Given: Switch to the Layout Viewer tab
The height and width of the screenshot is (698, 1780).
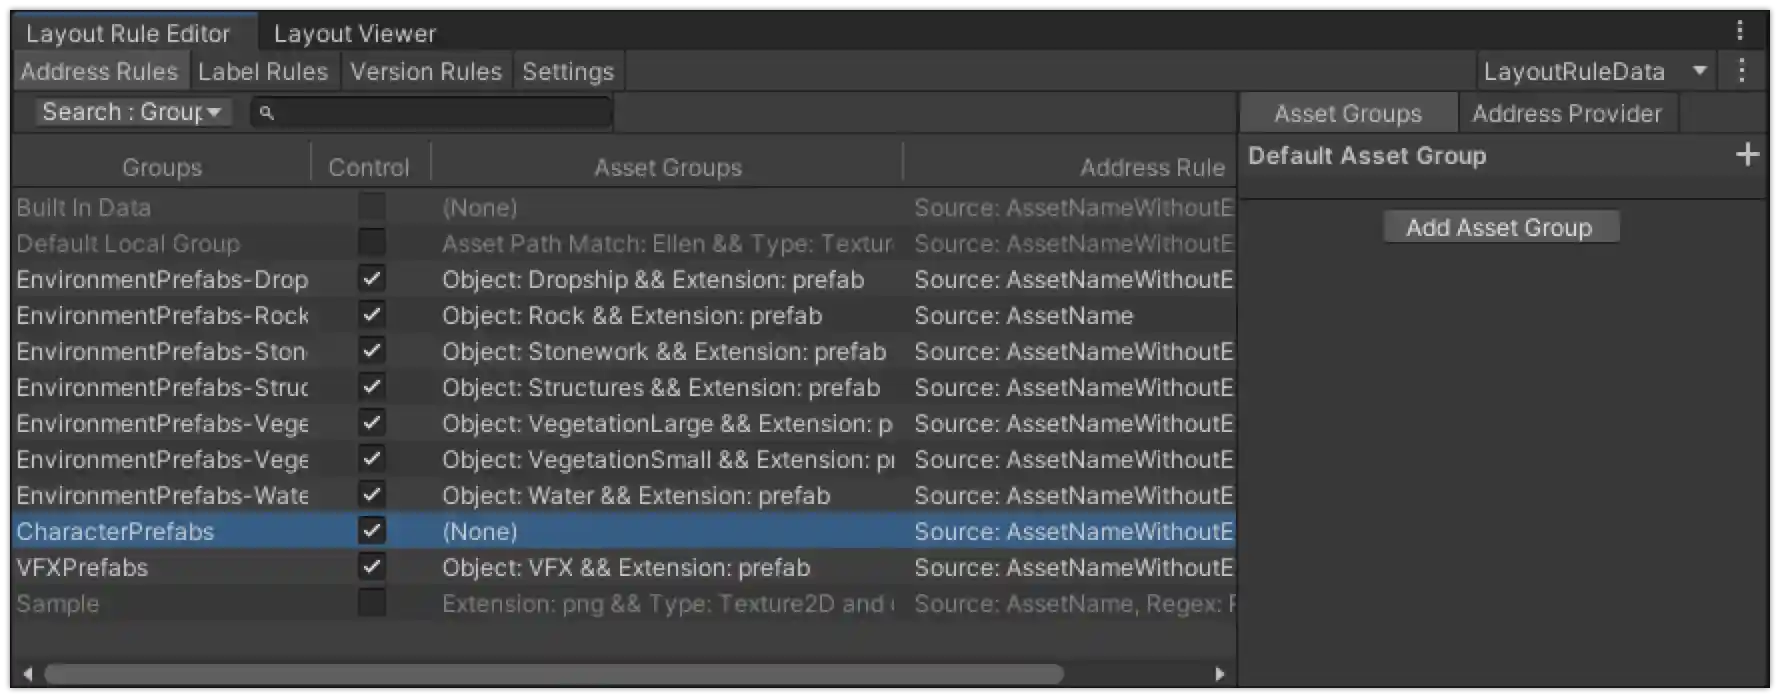Looking at the screenshot, I should click(354, 32).
